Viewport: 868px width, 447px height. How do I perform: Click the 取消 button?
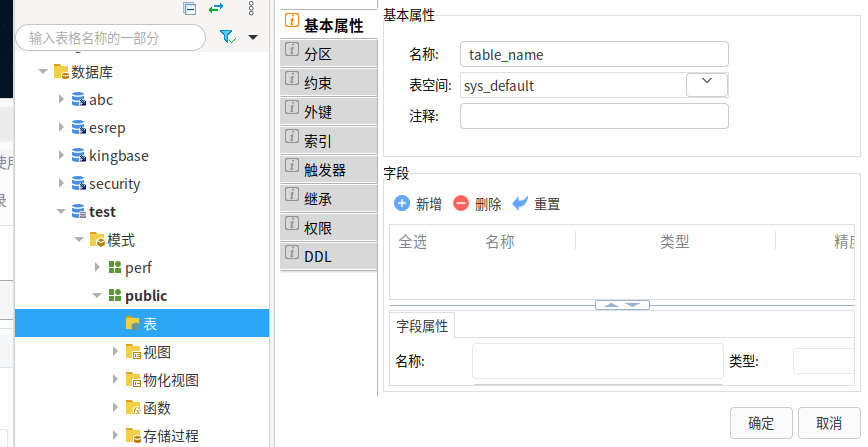pos(829,423)
